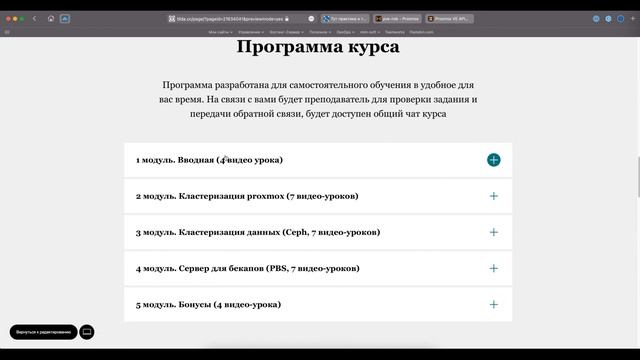
Task: Click '2 модуль. Кластеризация proxmox' row title
Action: (247, 196)
